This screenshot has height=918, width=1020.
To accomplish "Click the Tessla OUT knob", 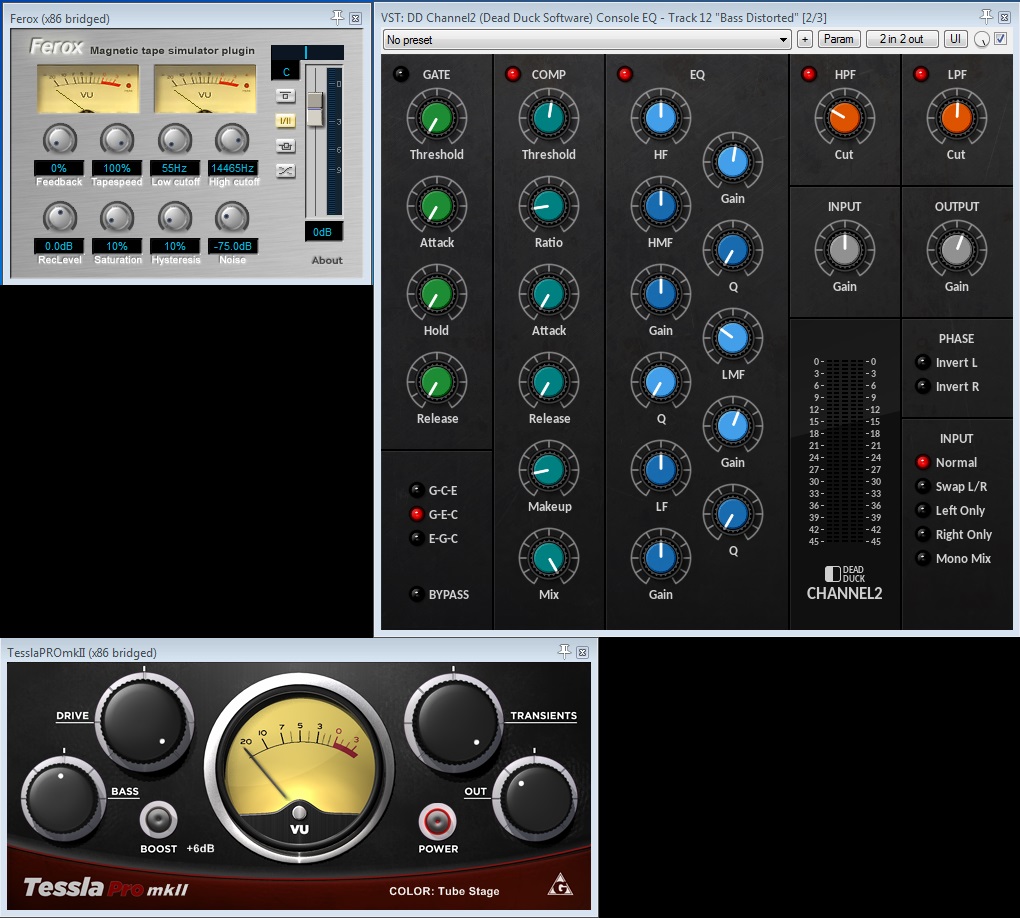I will (535, 798).
